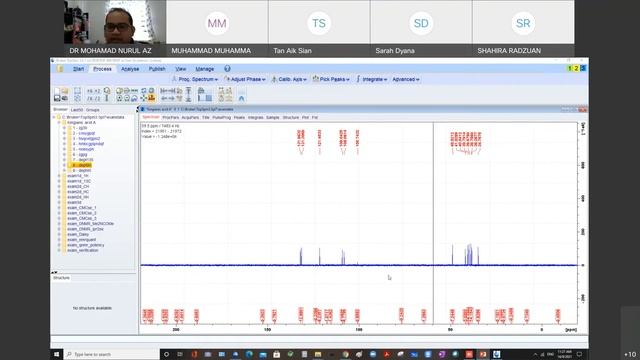Open the Title tab
This screenshot has width=640, height=360.
[x=206, y=118]
